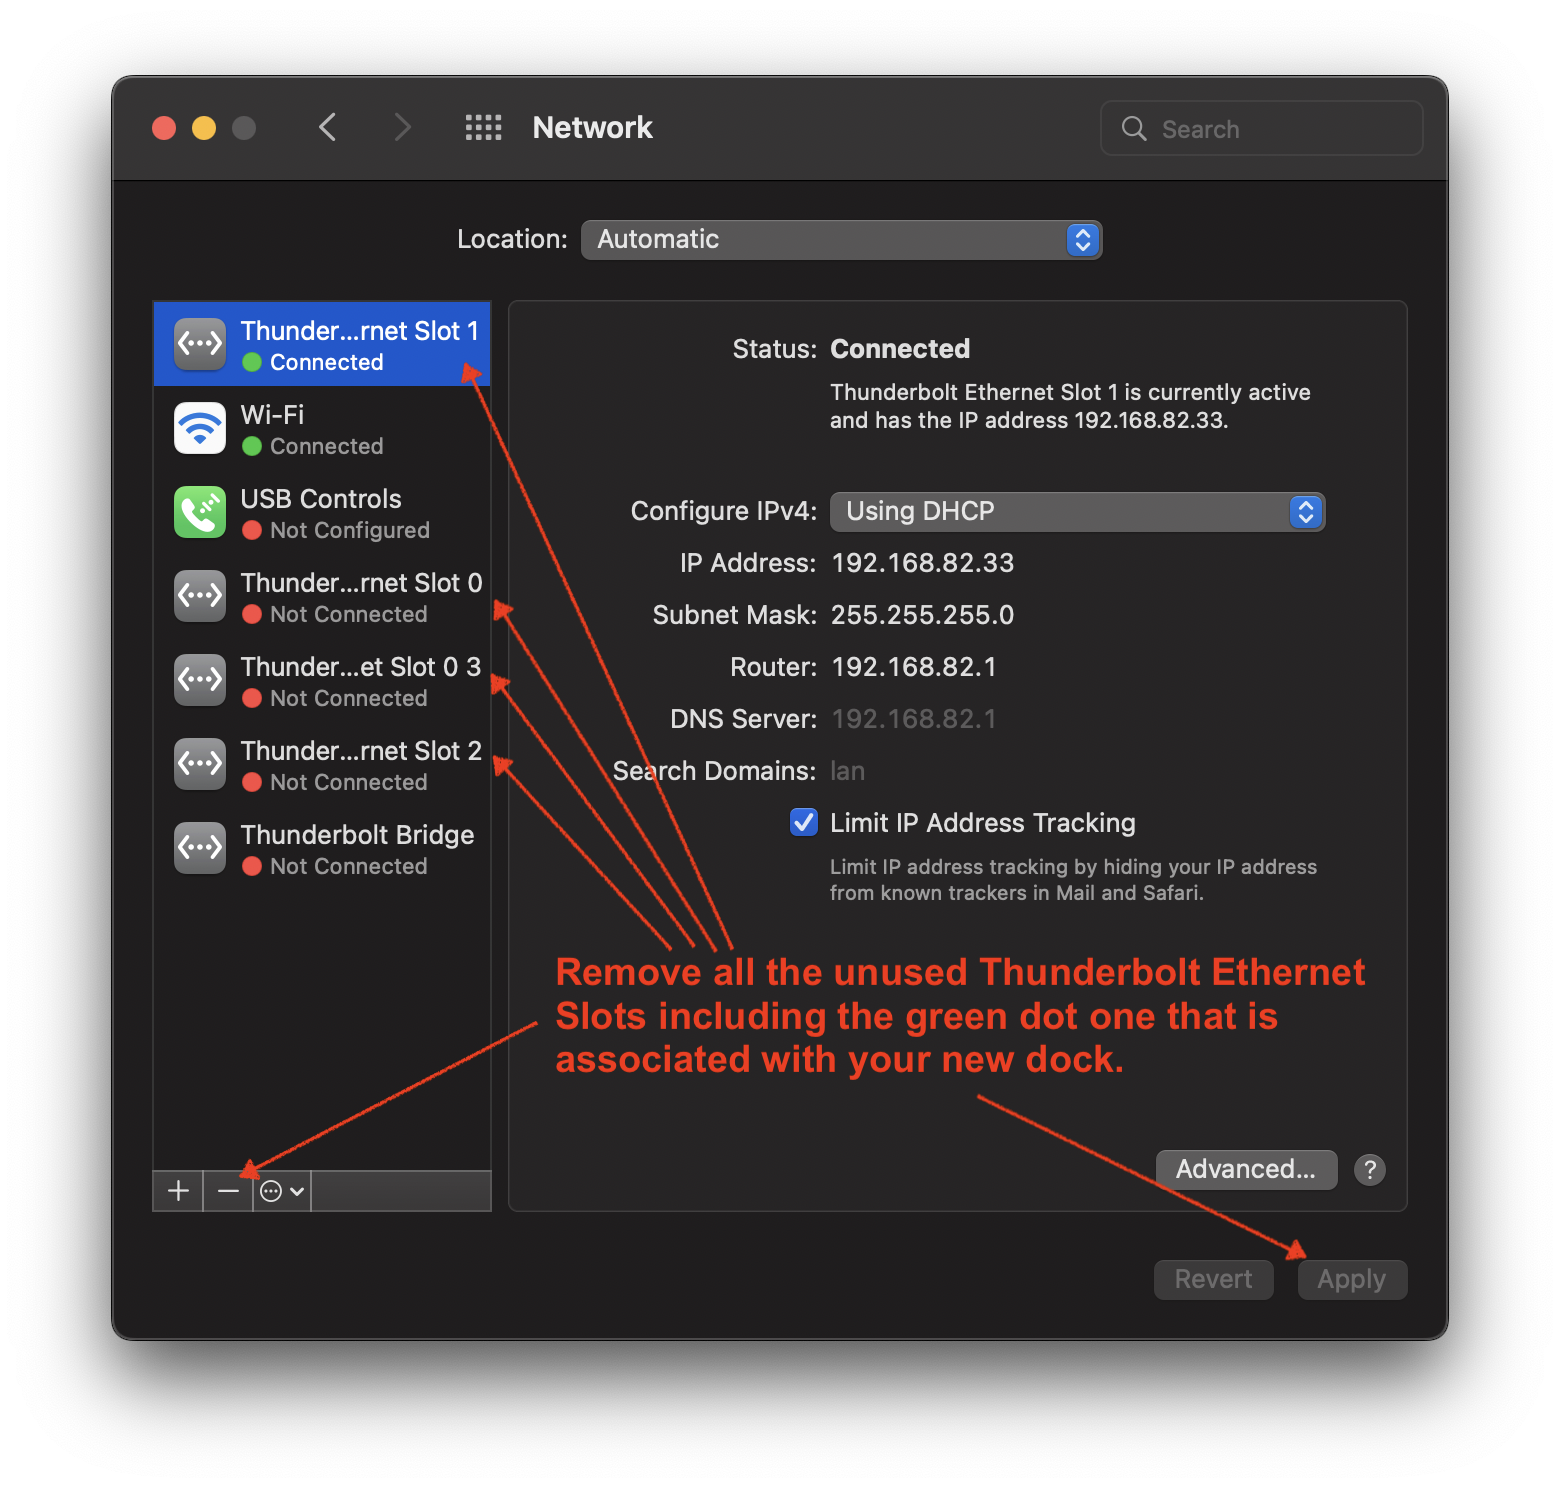
Task: Click the Thunderbolt Bridge ethernet icon
Action: (200, 848)
